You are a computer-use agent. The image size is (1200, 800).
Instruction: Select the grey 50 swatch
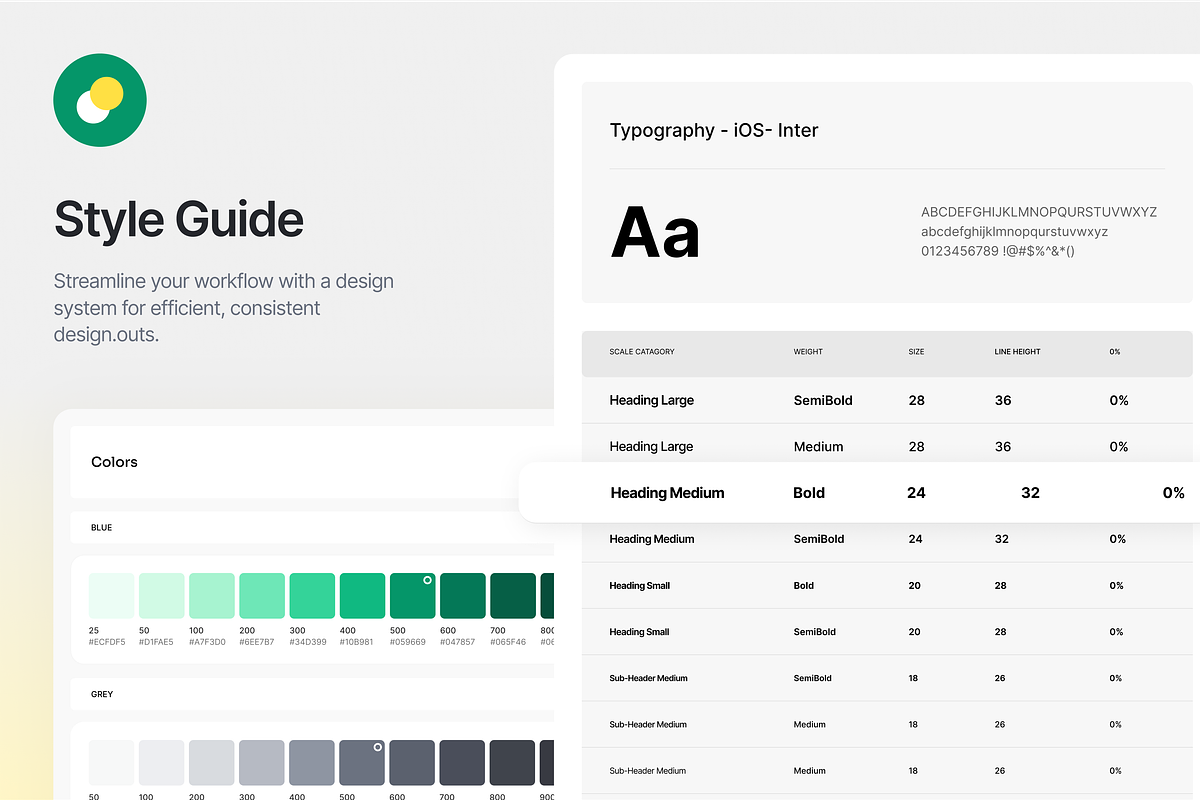coord(111,763)
